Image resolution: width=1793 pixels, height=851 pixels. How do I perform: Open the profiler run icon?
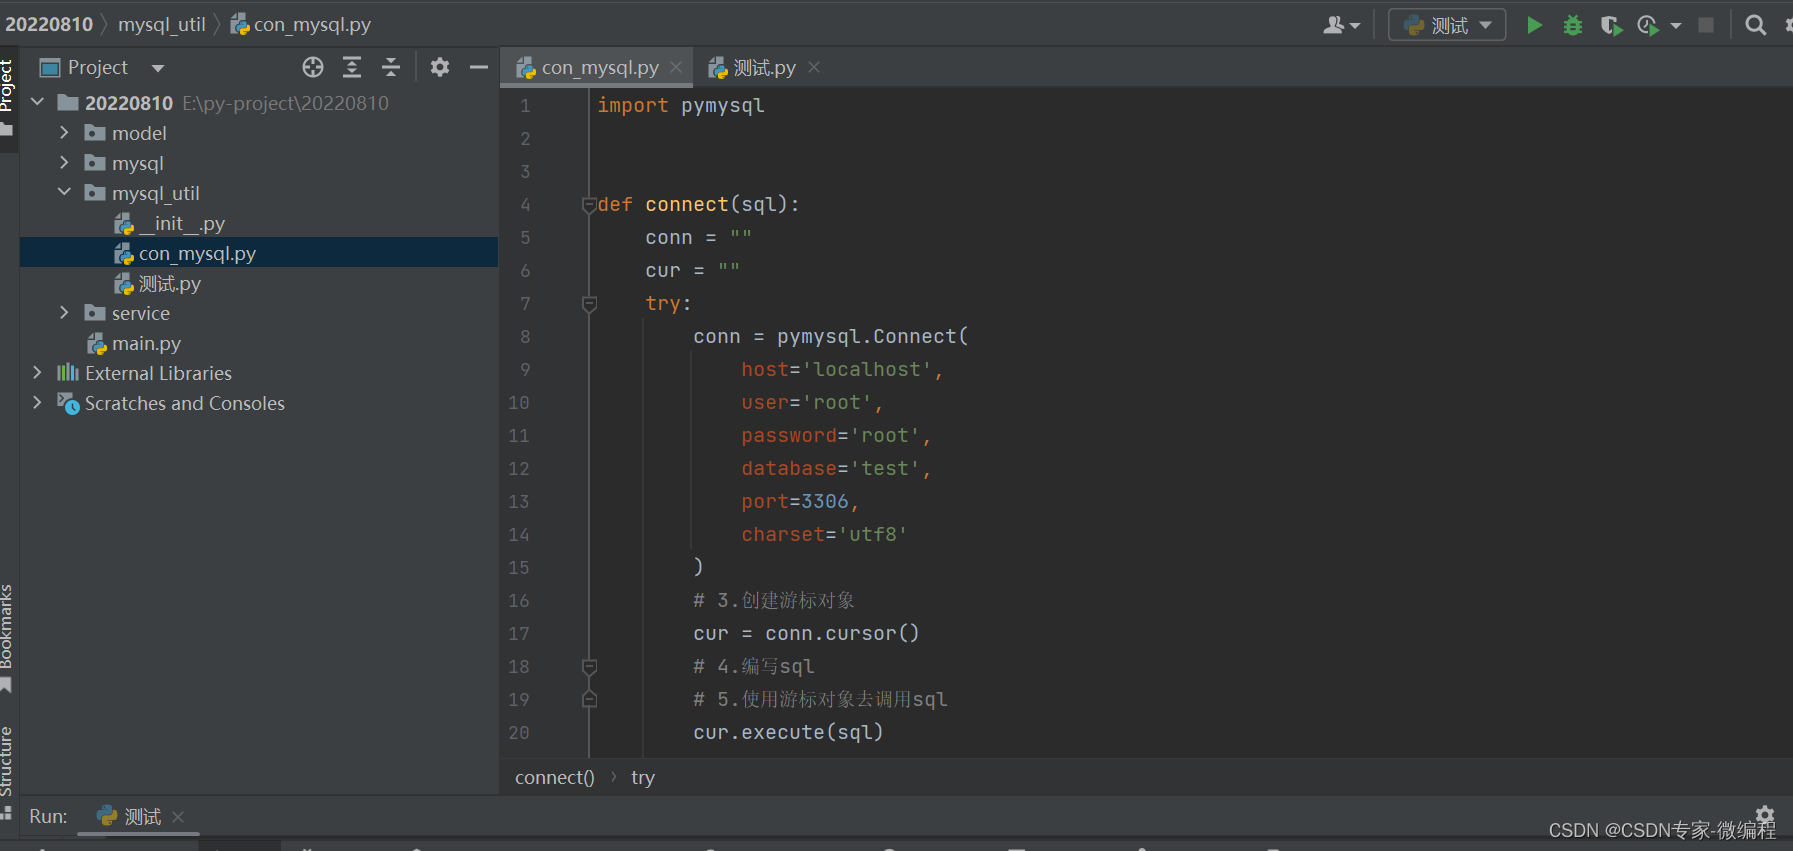pyautogui.click(x=1648, y=25)
